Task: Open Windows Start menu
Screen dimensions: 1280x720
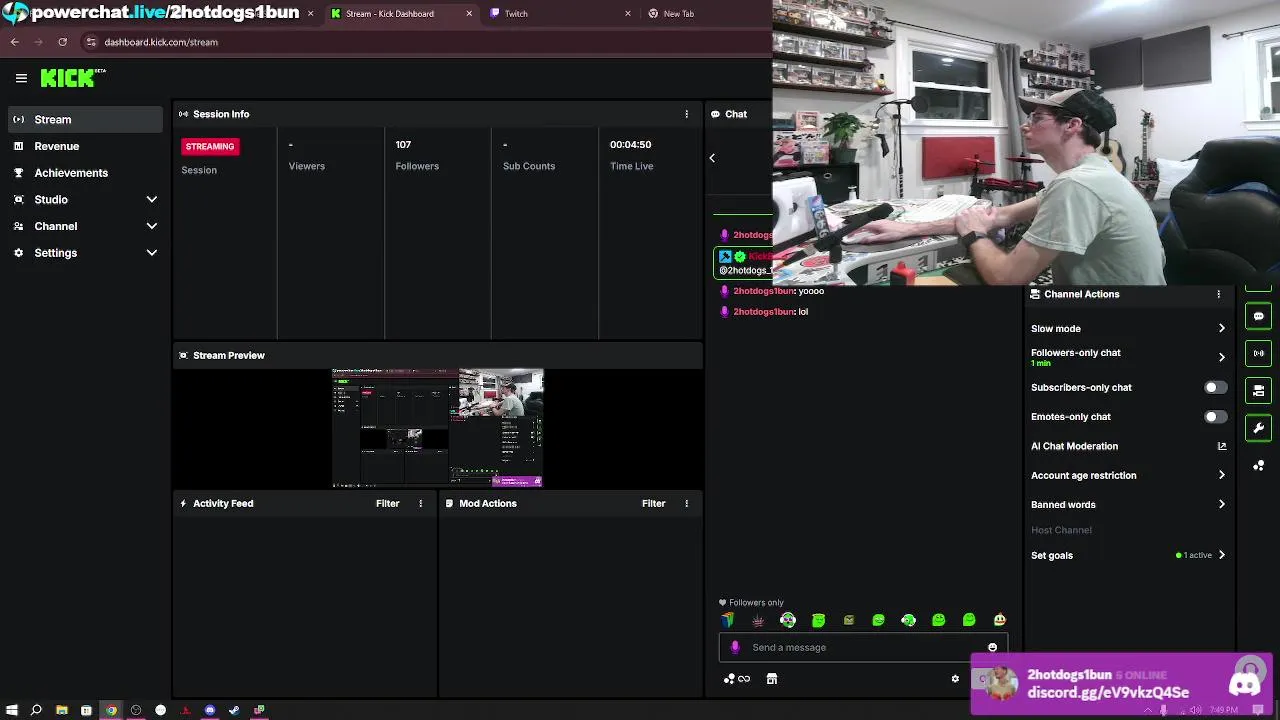Action: tap(10, 710)
